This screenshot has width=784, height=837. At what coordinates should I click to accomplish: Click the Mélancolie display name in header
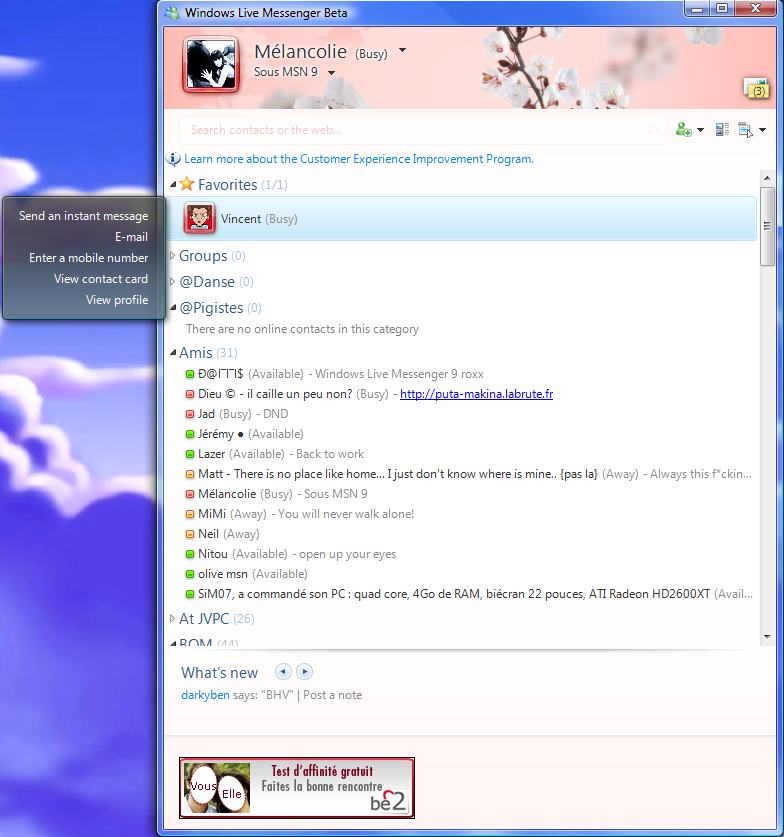tap(300, 52)
